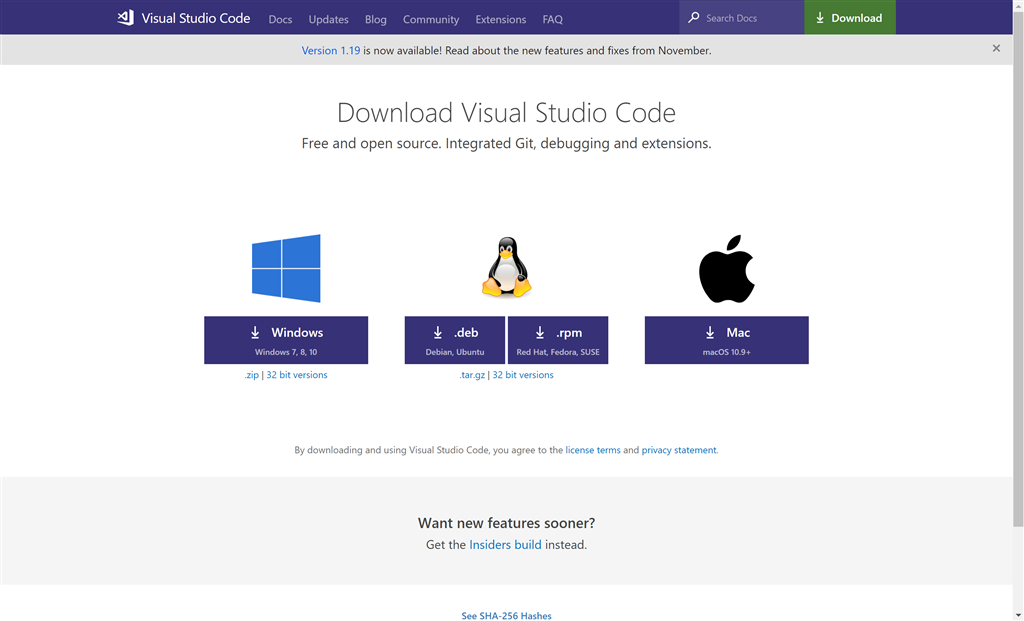
Task: Click the Visual Studio Code logo icon
Action: [x=125, y=18]
